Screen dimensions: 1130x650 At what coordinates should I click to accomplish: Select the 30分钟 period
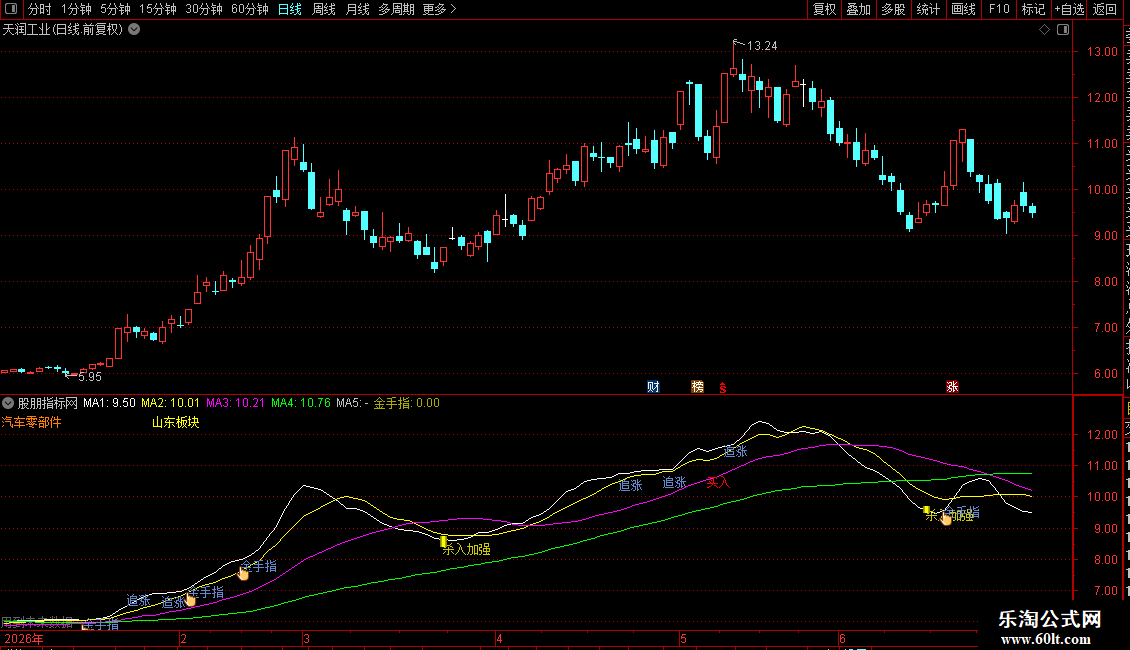point(204,9)
